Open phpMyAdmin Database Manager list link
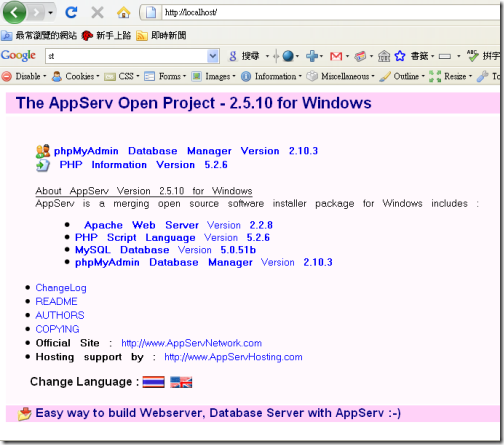Viewport: 504px width, 445px height. coord(203,263)
